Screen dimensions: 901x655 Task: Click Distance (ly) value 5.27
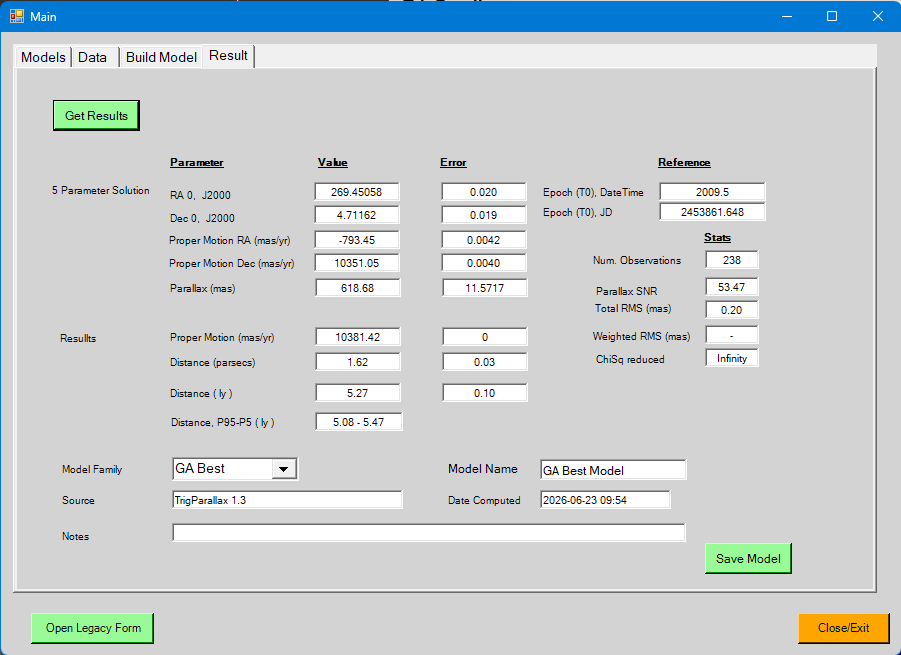coord(357,393)
